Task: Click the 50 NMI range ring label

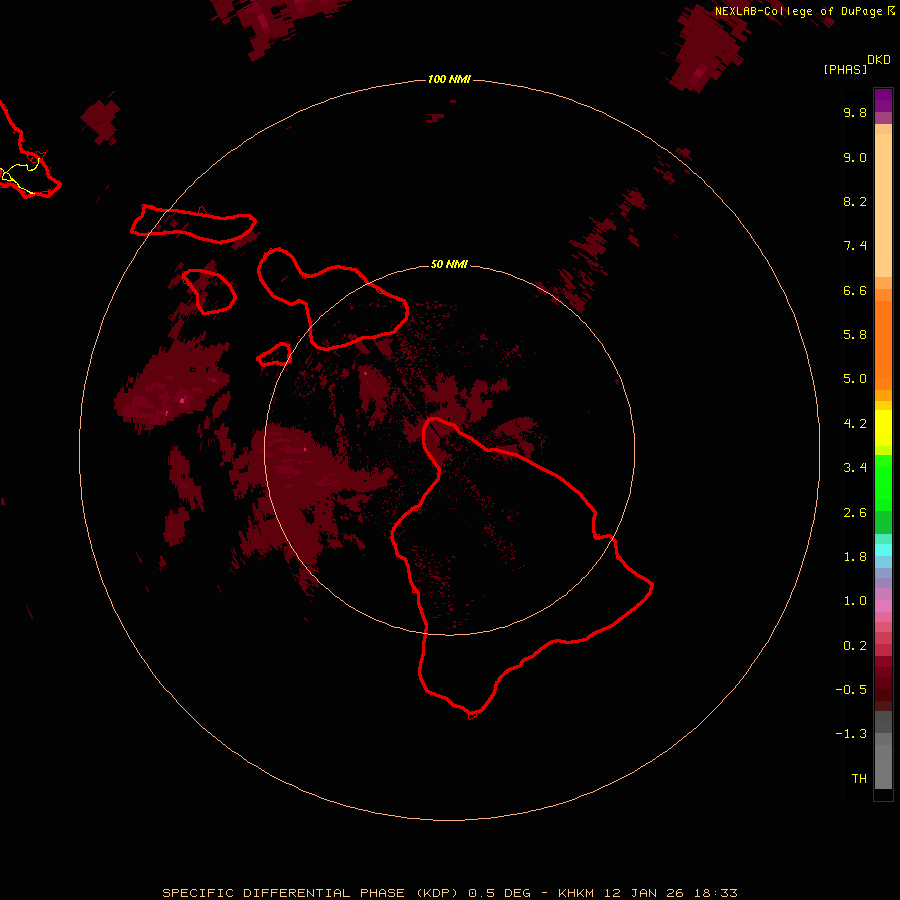Action: point(449,264)
